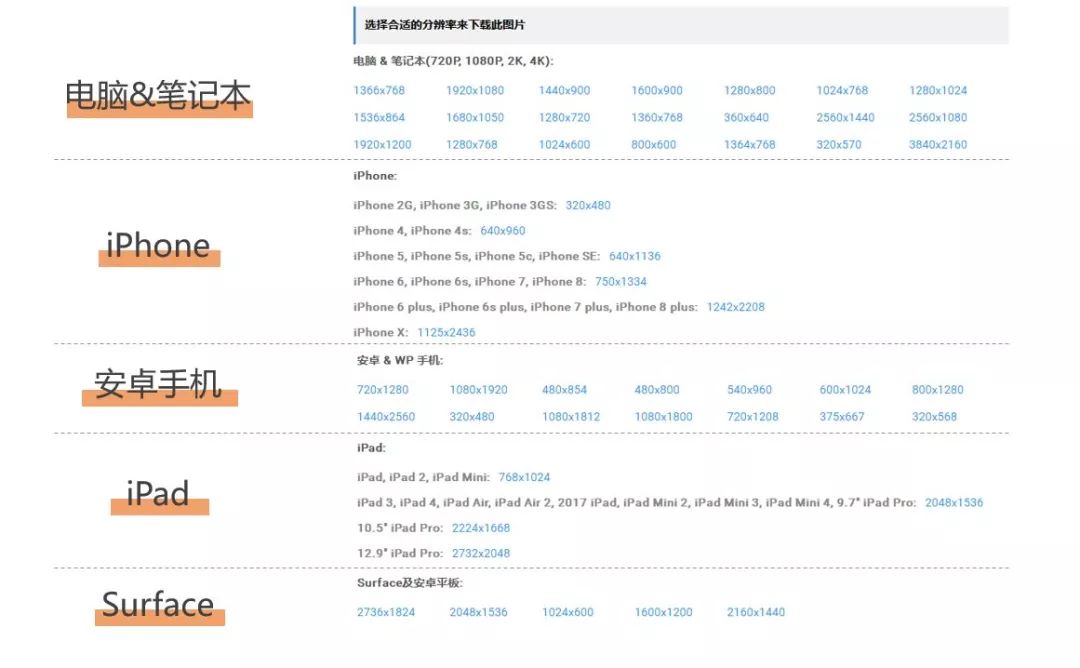Open the 540x960 resolution link
The width and height of the screenshot is (1080, 668).
point(749,390)
